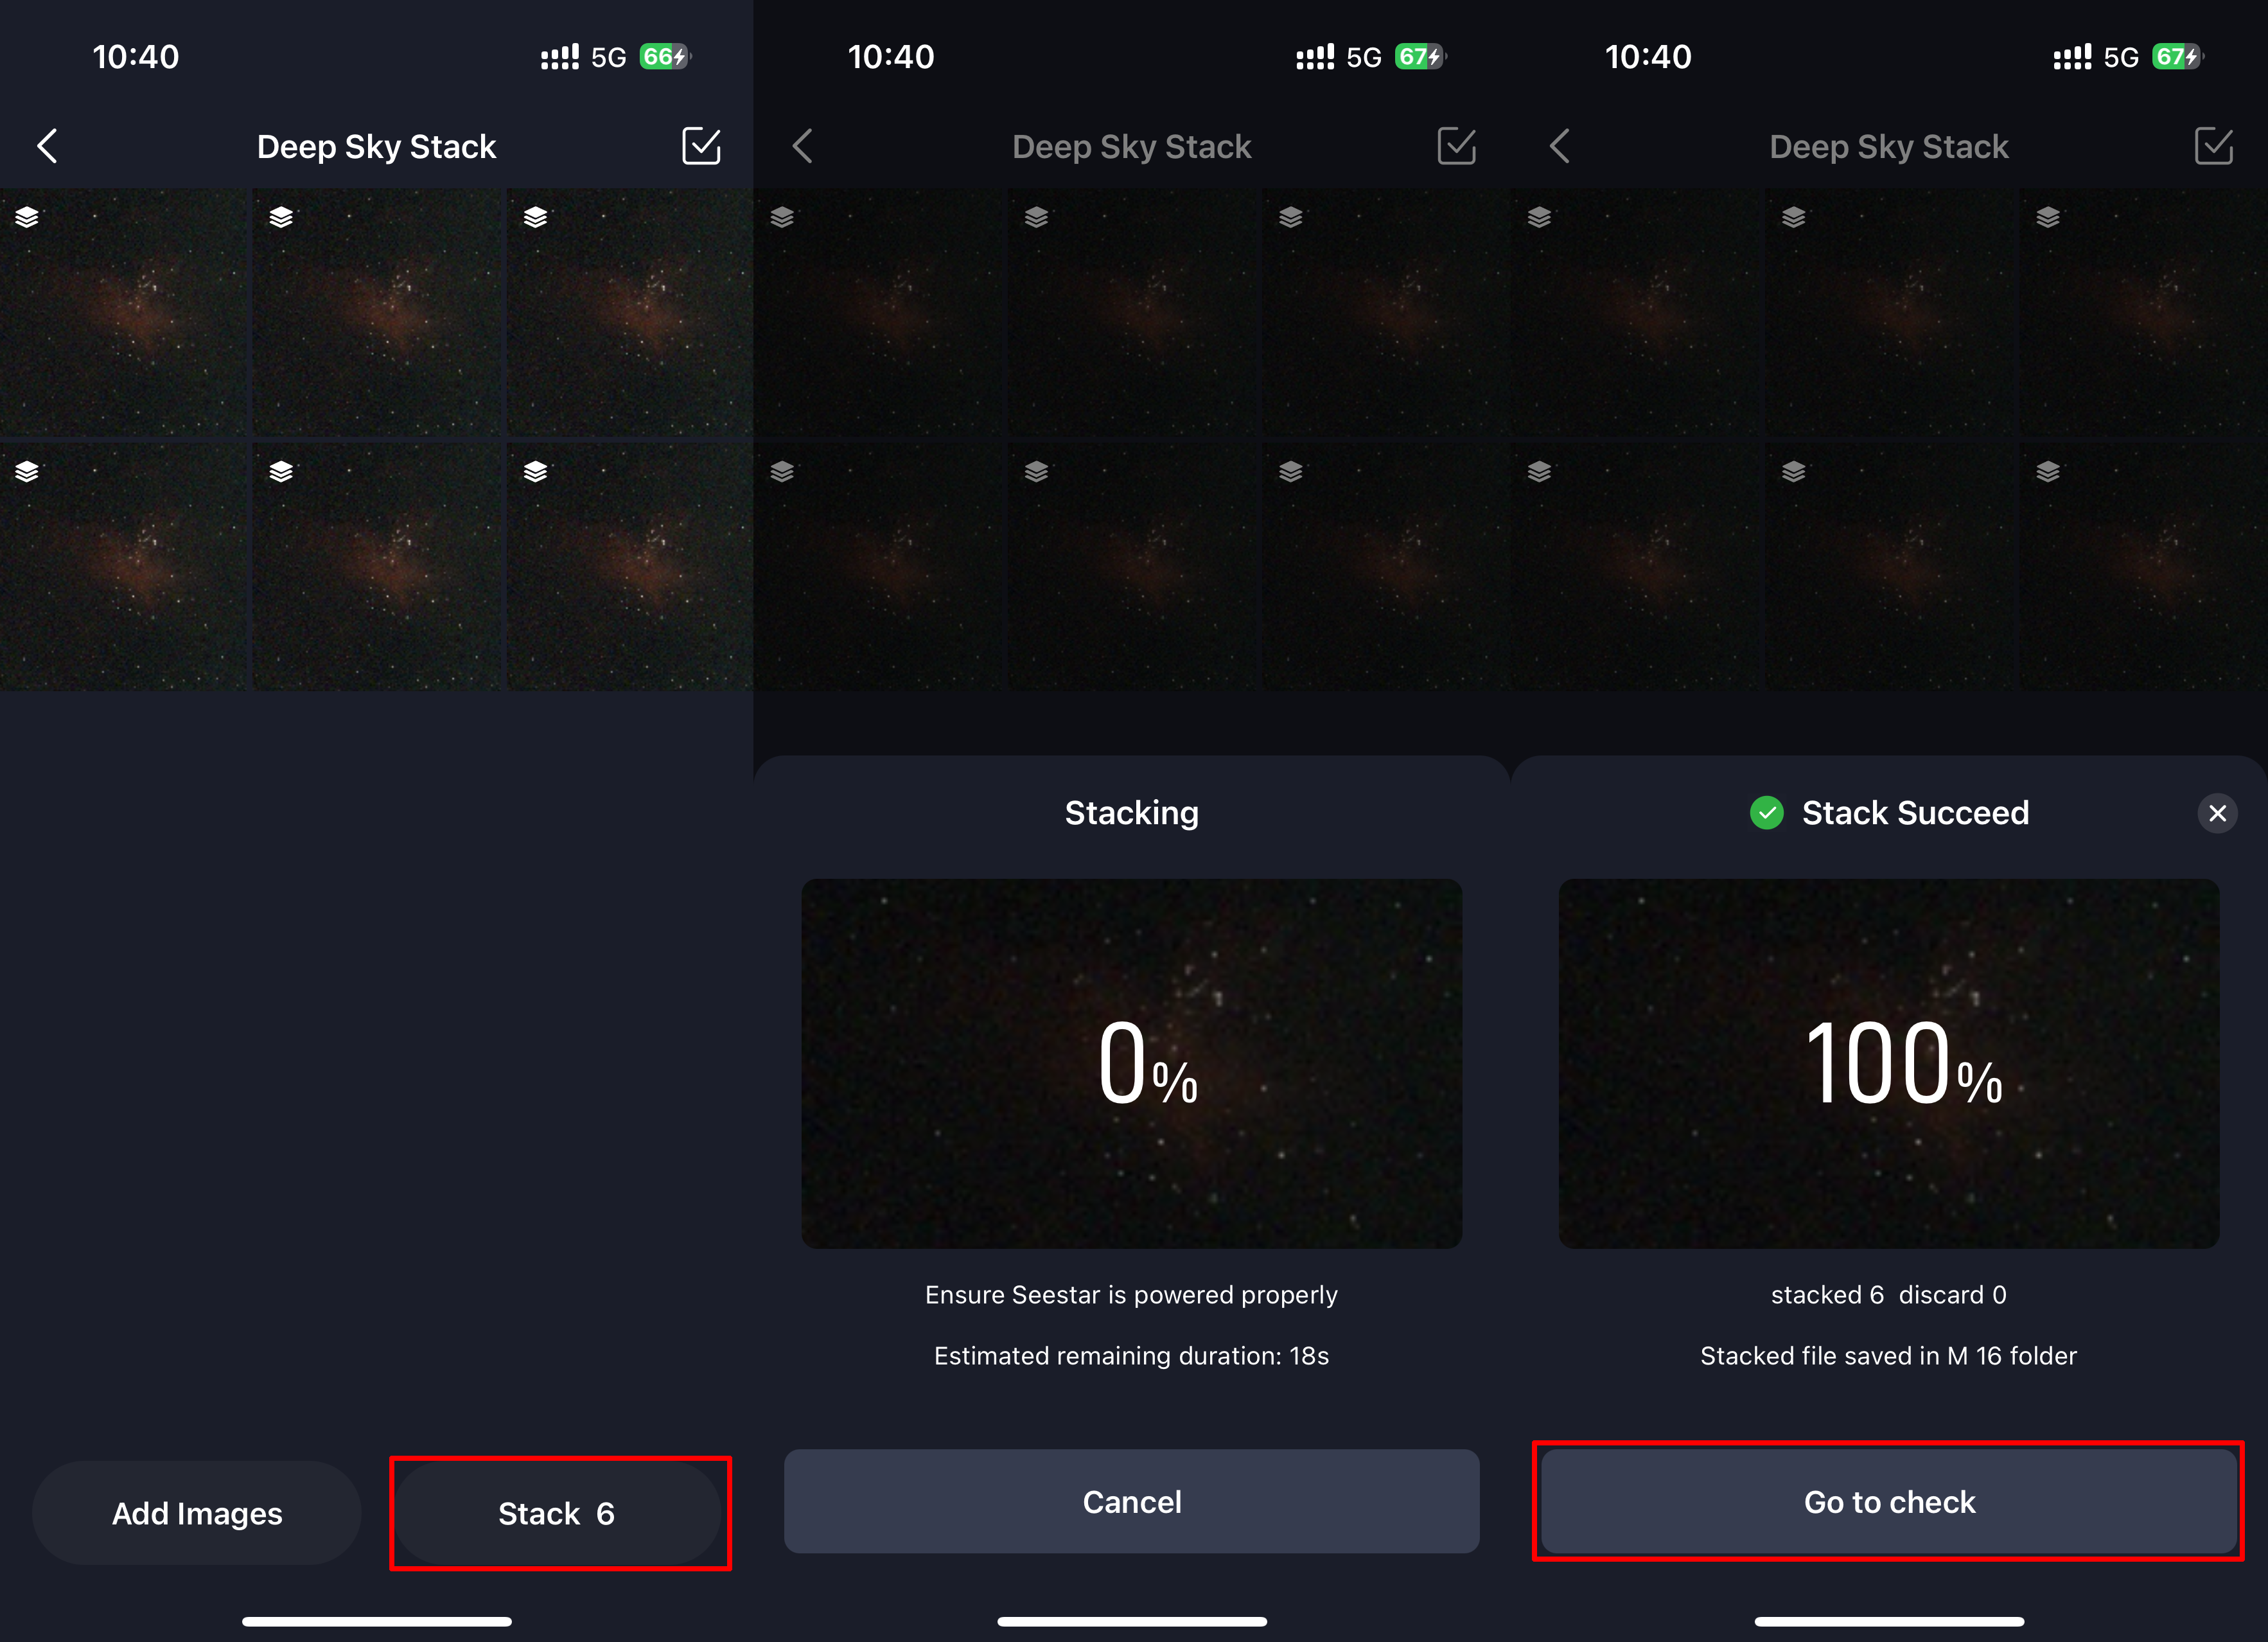The width and height of the screenshot is (2268, 1642).
Task: Tap the Stacked file saved in M 16 folder text
Action: (x=1888, y=1356)
